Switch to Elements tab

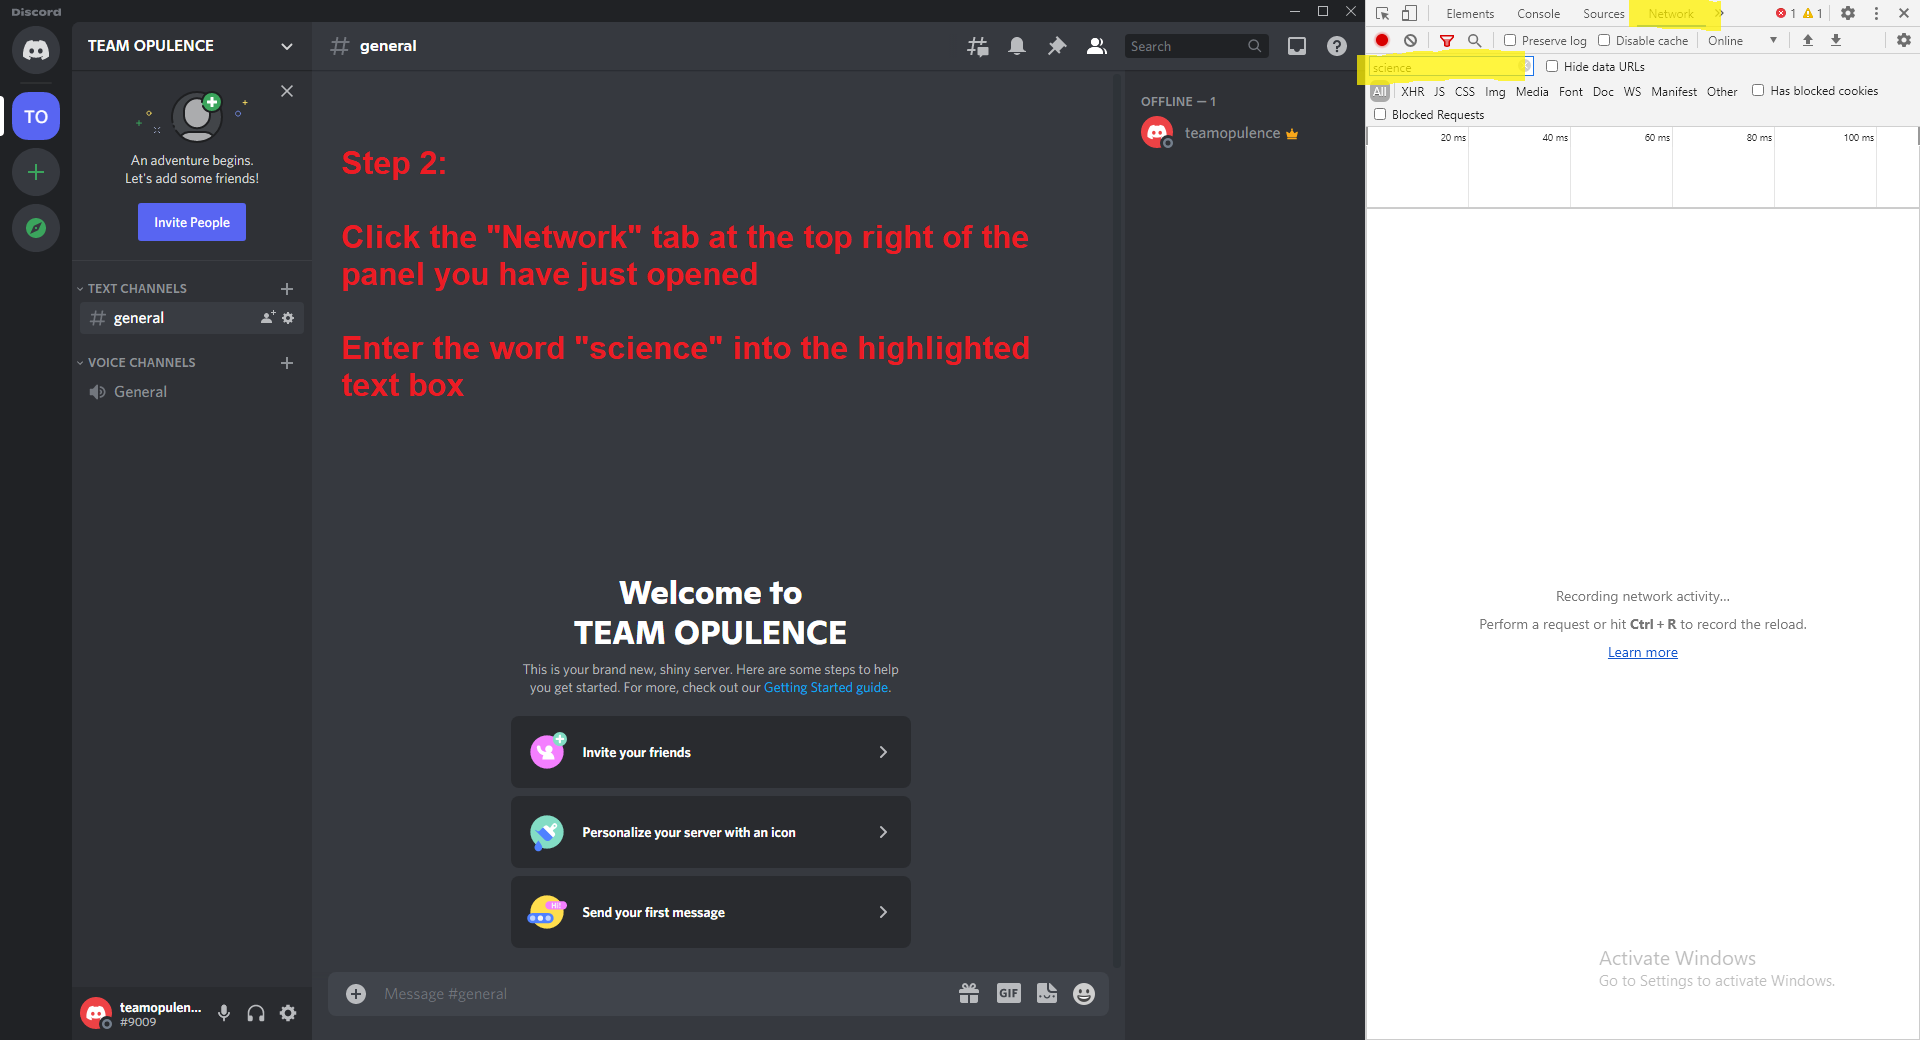point(1470,14)
